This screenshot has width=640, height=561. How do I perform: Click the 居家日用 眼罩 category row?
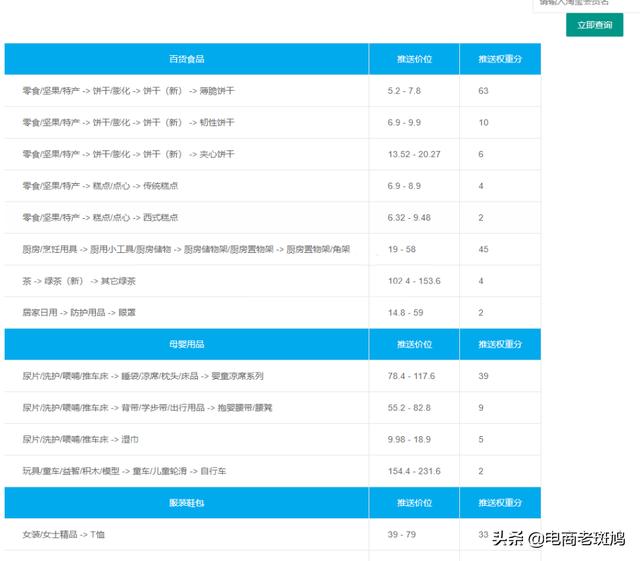click(273, 313)
